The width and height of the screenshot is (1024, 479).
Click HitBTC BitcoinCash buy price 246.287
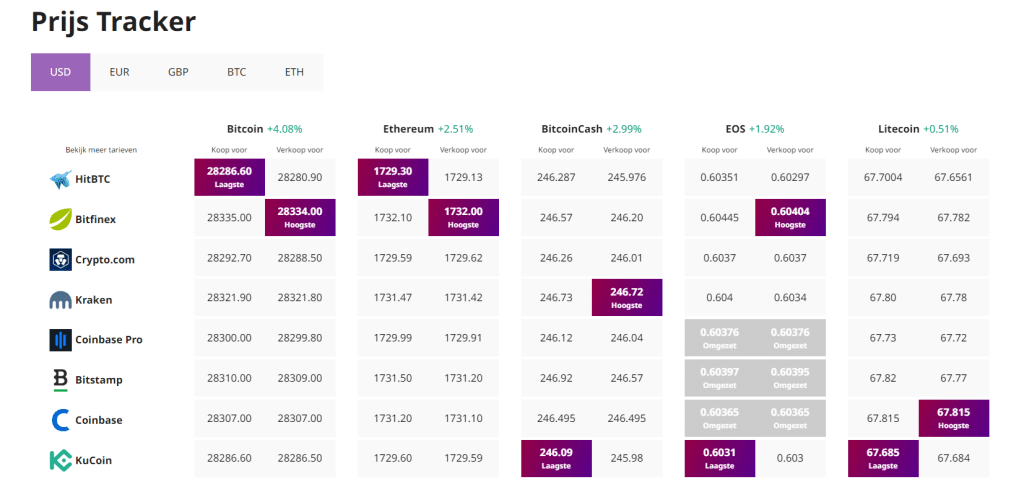coord(556,178)
